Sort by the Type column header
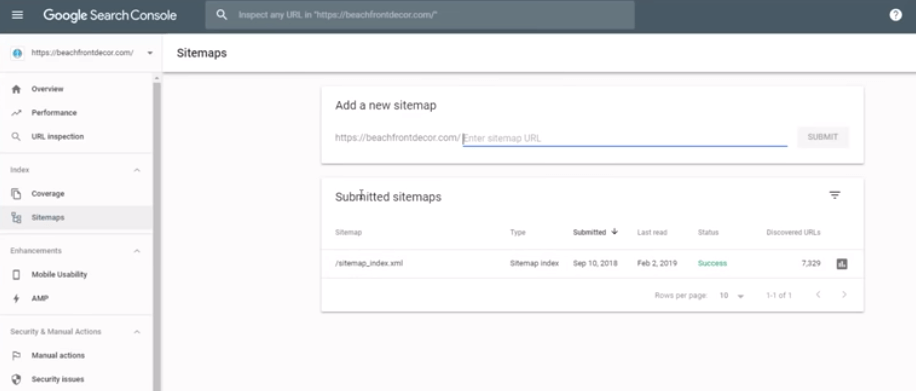The height and width of the screenshot is (391, 916). point(518,232)
